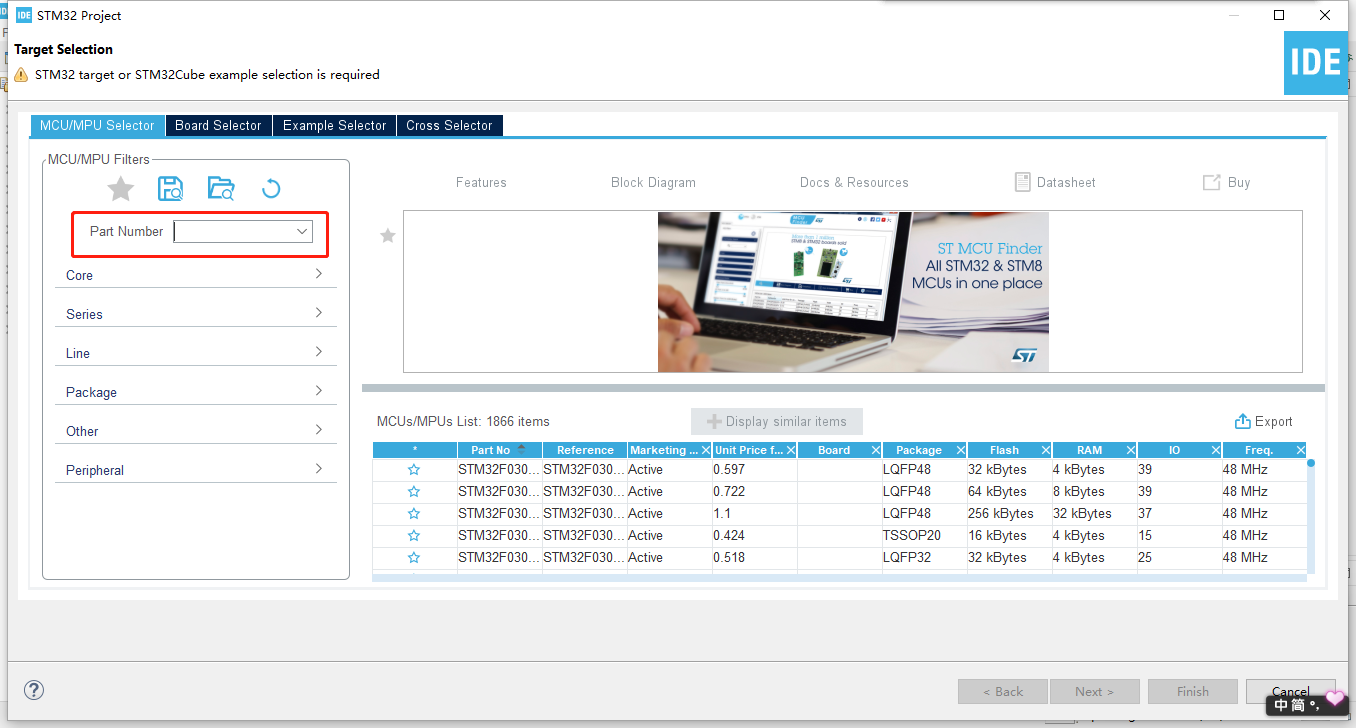
Task: Star the 0.597 price MCU row
Action: 414,469
